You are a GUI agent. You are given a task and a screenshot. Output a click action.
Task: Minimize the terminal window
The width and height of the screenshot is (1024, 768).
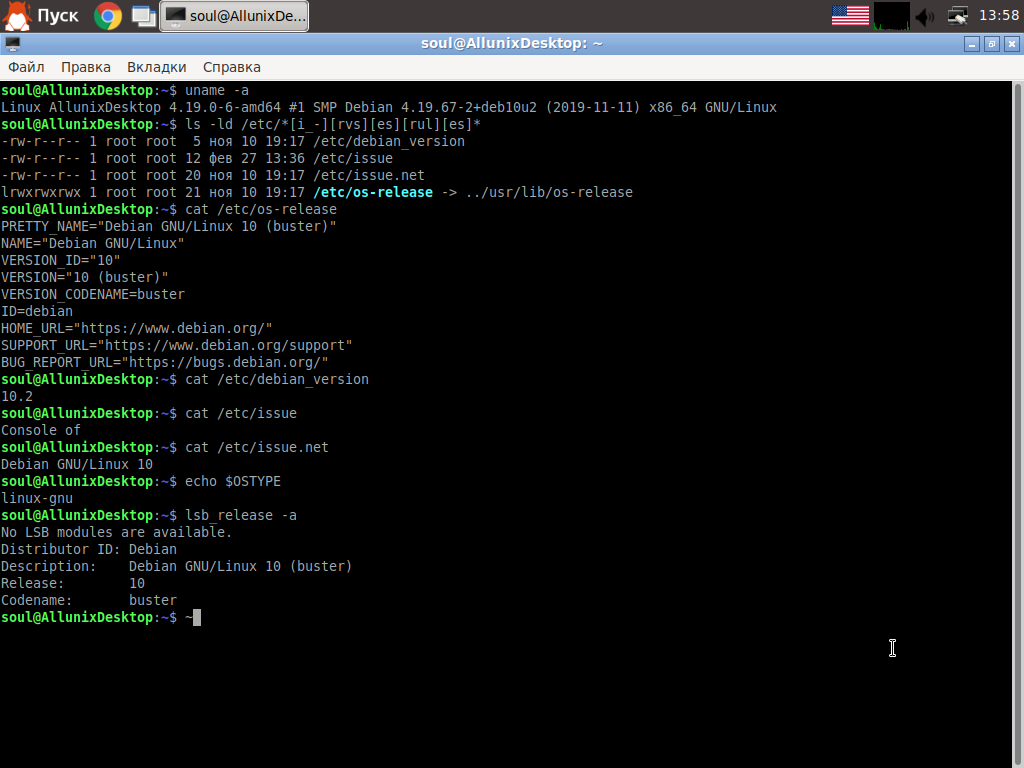point(972,44)
